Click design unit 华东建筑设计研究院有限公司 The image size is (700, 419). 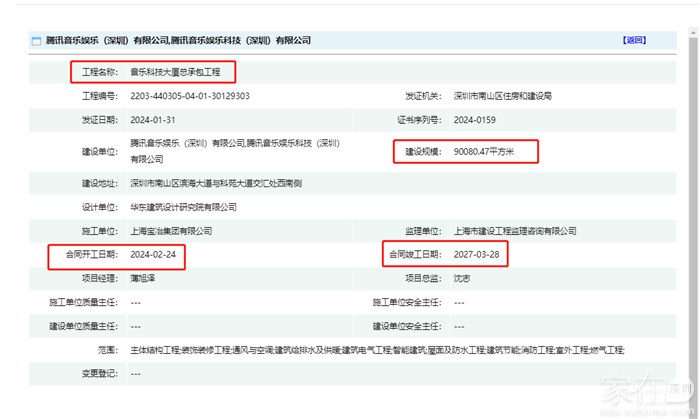tap(183, 207)
